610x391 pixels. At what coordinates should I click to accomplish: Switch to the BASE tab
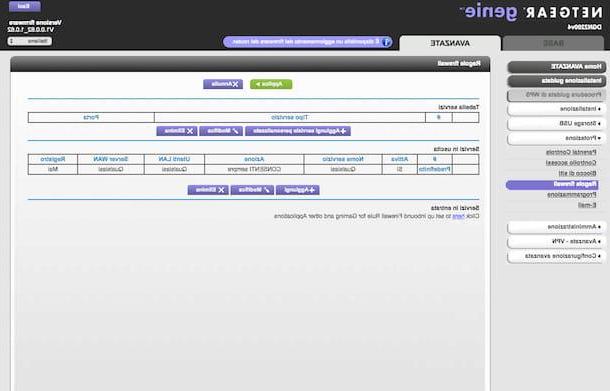click(553, 43)
